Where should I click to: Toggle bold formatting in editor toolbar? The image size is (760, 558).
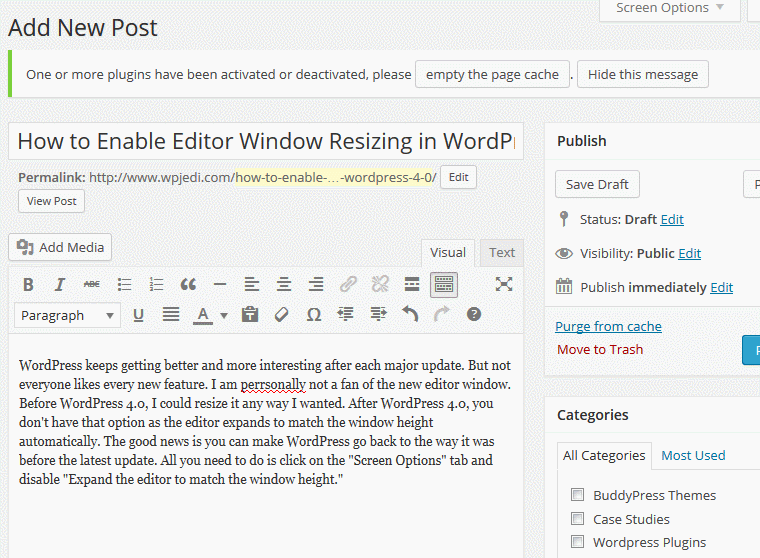(x=28, y=285)
